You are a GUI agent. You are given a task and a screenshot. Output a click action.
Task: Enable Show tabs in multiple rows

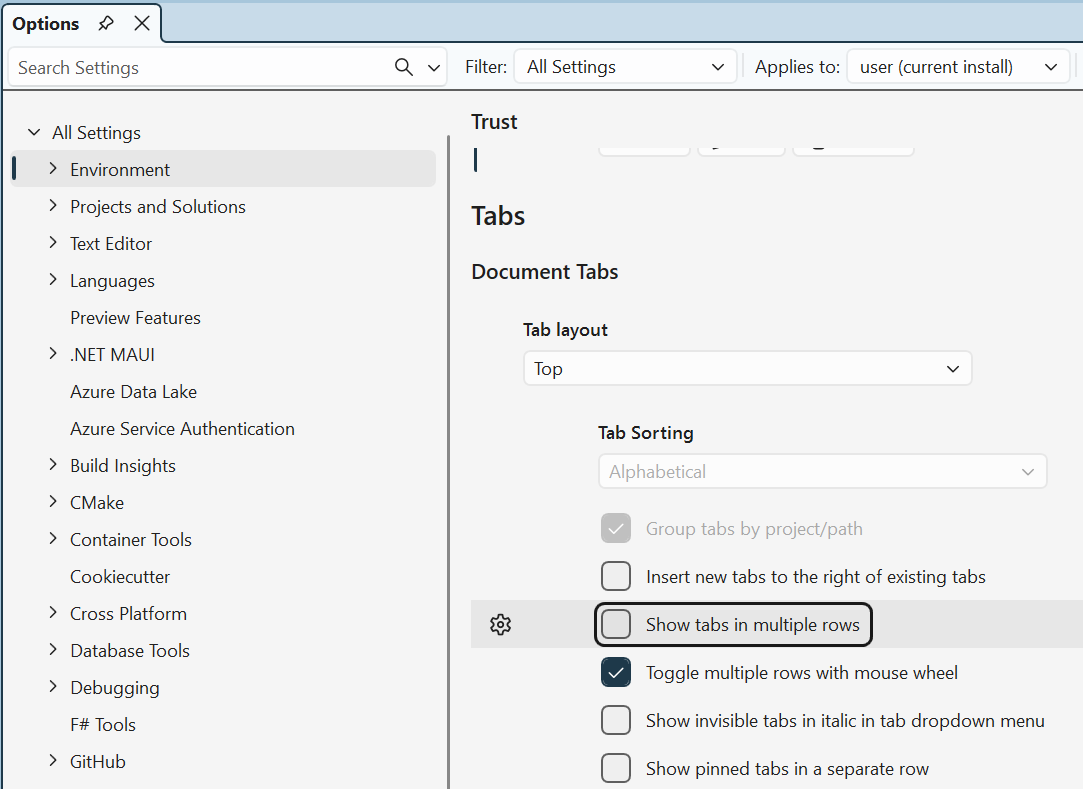[615, 625]
